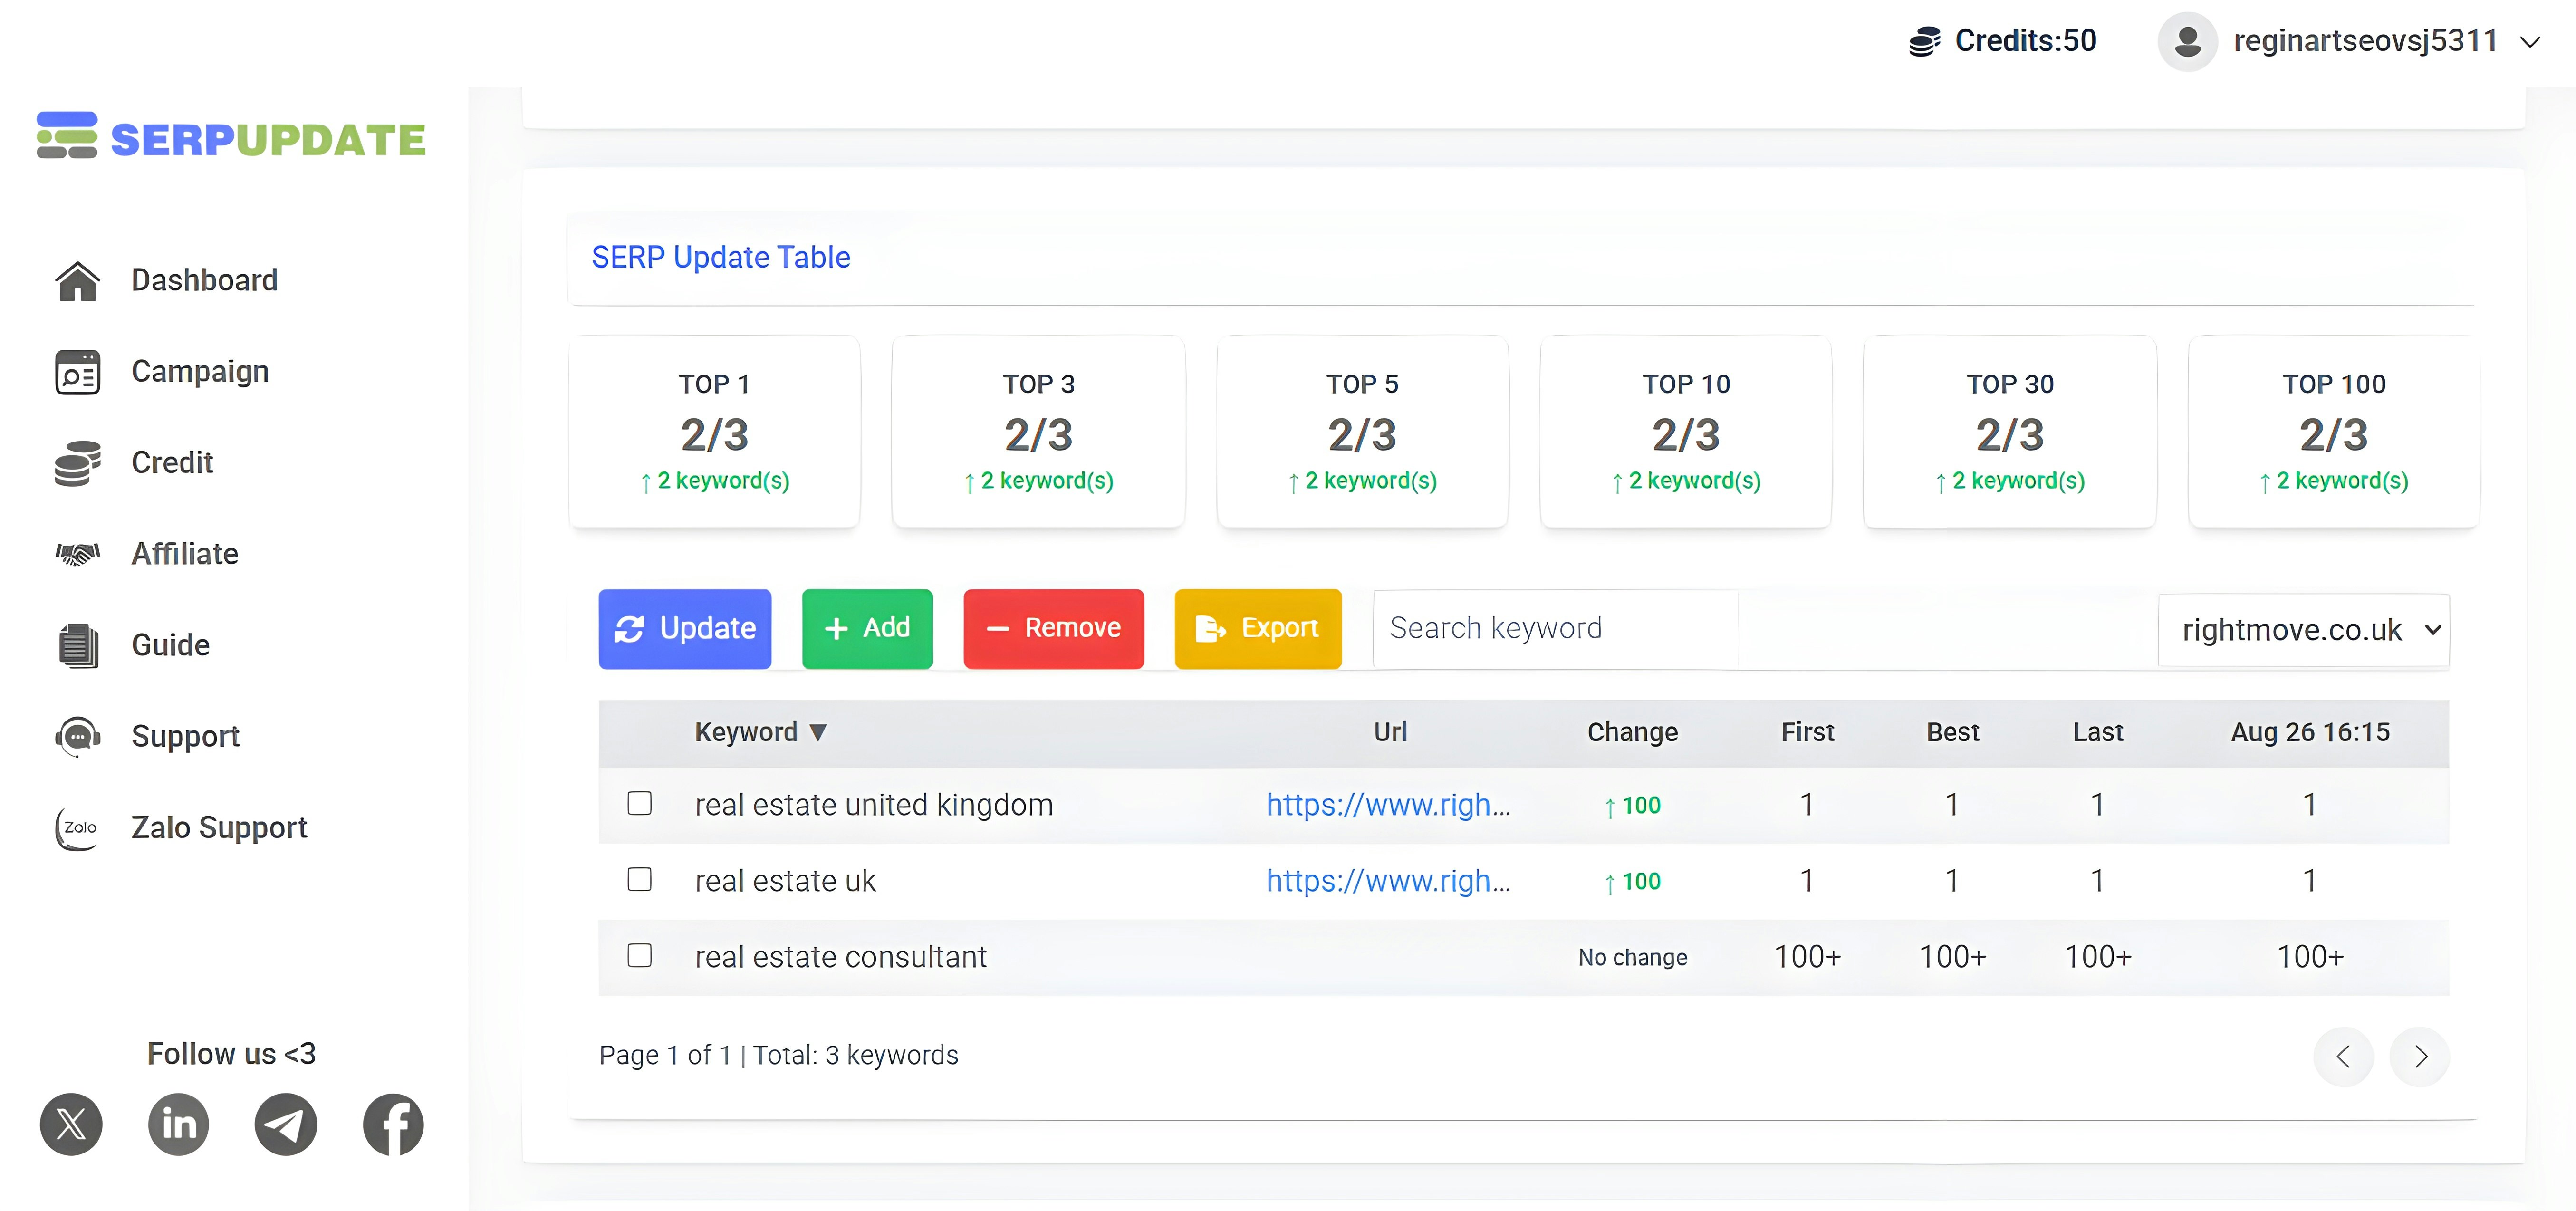Open the Campaign menu item
The width and height of the screenshot is (2576, 1211).
[200, 372]
